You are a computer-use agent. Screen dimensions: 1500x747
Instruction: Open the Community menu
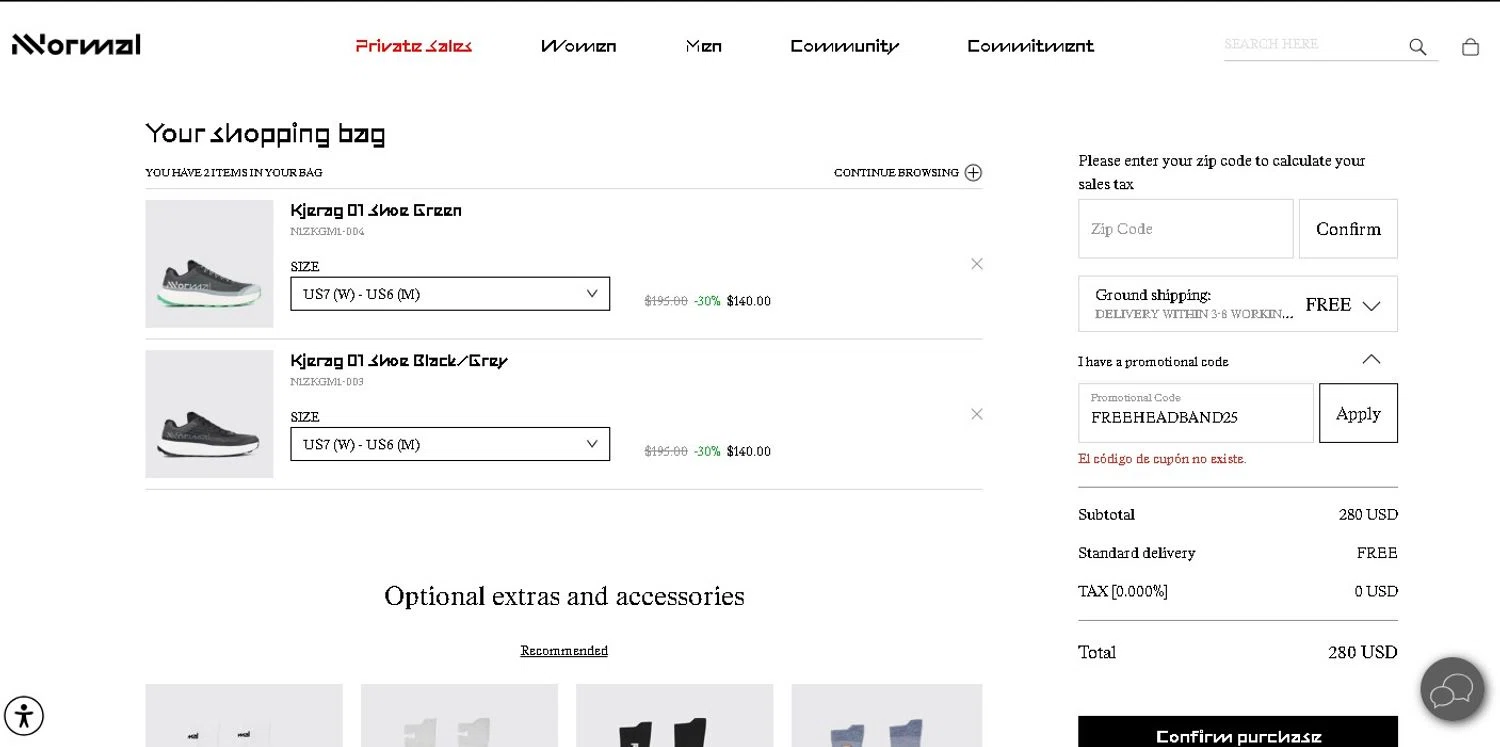point(844,46)
